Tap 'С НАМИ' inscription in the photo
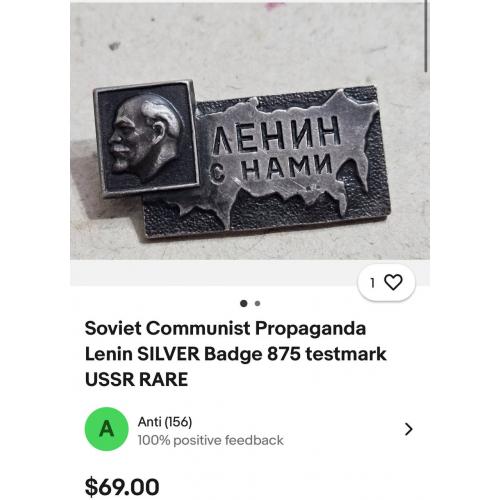 coord(271,168)
